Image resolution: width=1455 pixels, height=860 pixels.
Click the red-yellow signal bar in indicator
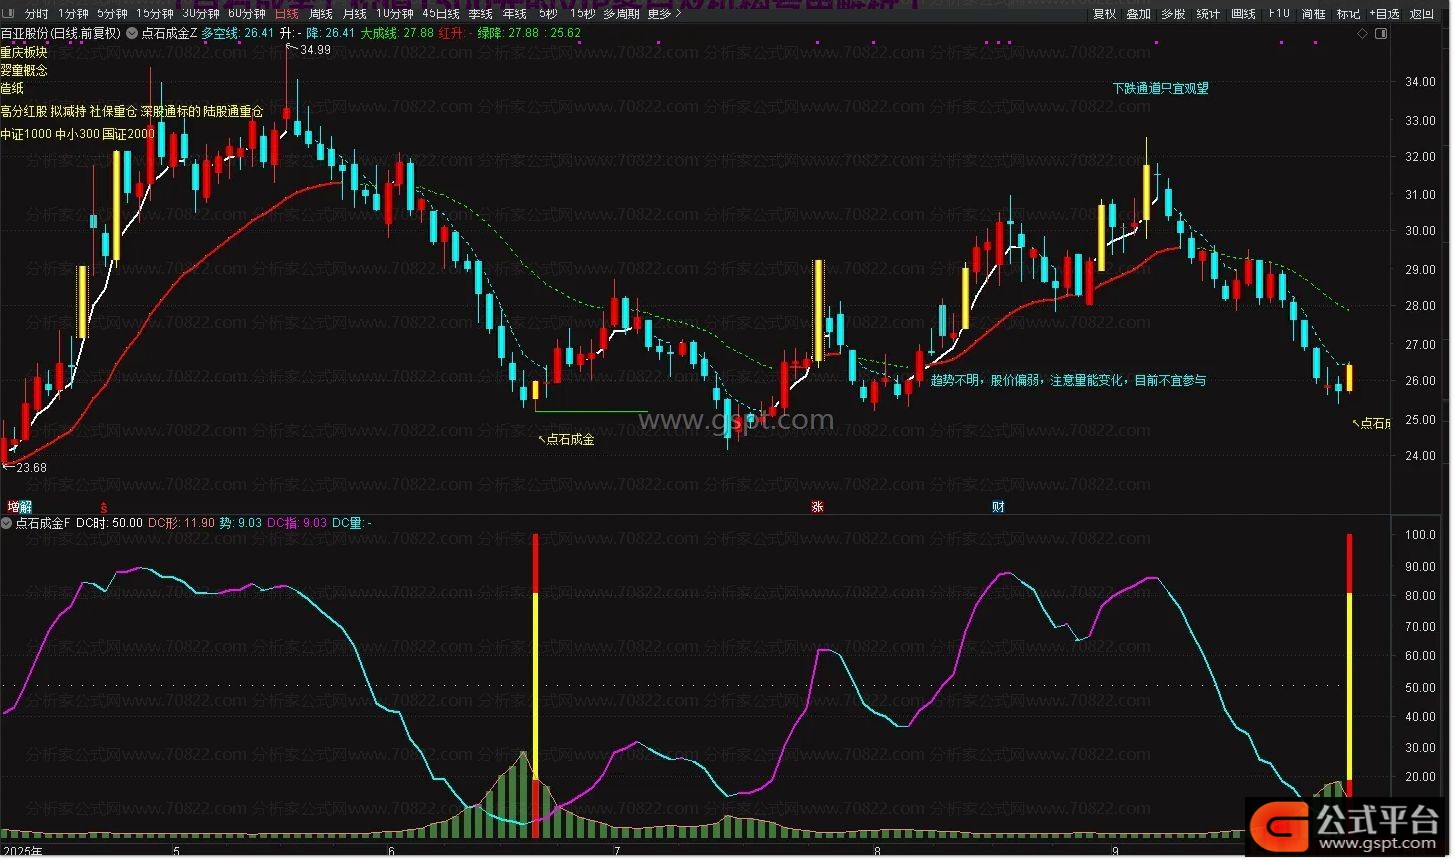(536, 680)
